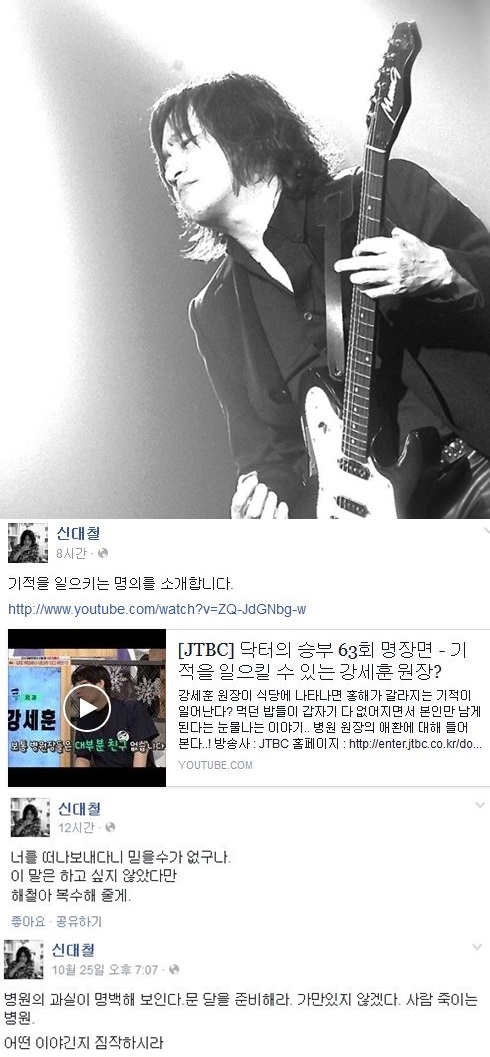Click profile avatar on 10월 25일 post
Image resolution: width=490 pixels, height=1057 pixels.
[24, 959]
